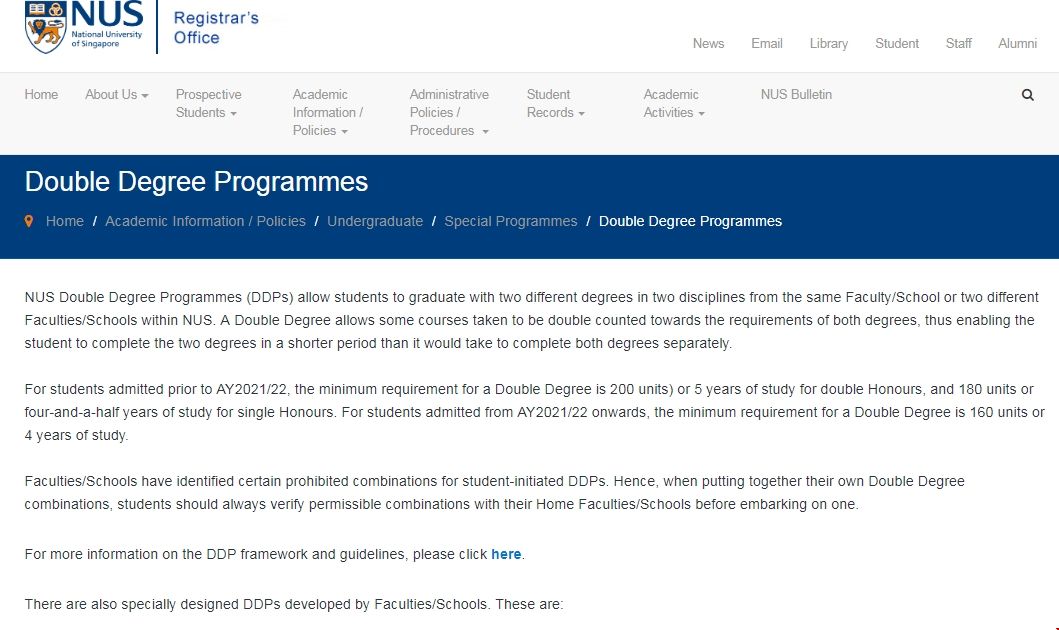Click the Registrar's Office title

coord(215,28)
